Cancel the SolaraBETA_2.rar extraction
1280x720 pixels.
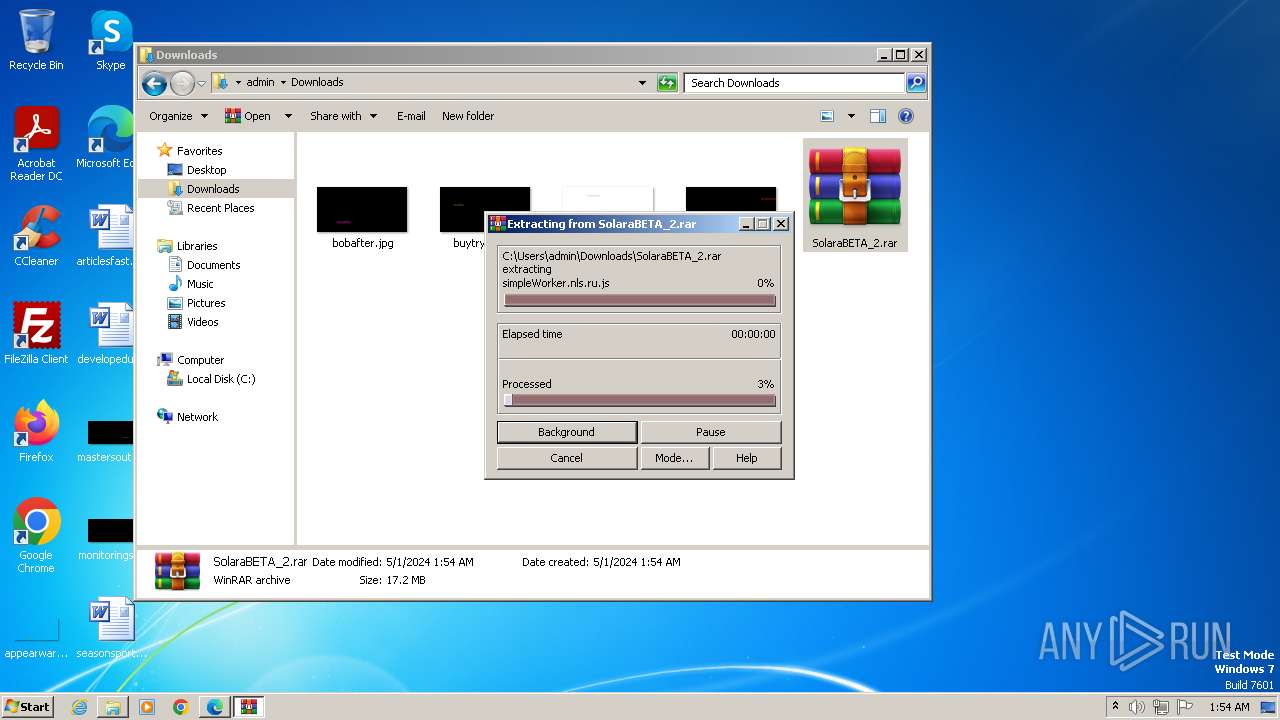tap(566, 458)
